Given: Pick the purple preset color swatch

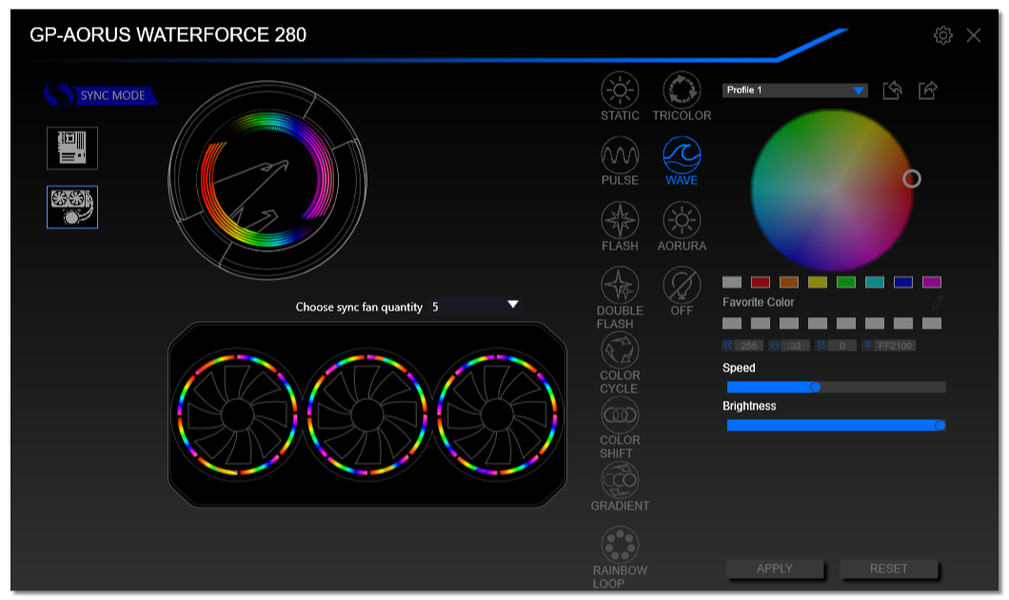Looking at the screenshot, I should pyautogui.click(x=932, y=282).
